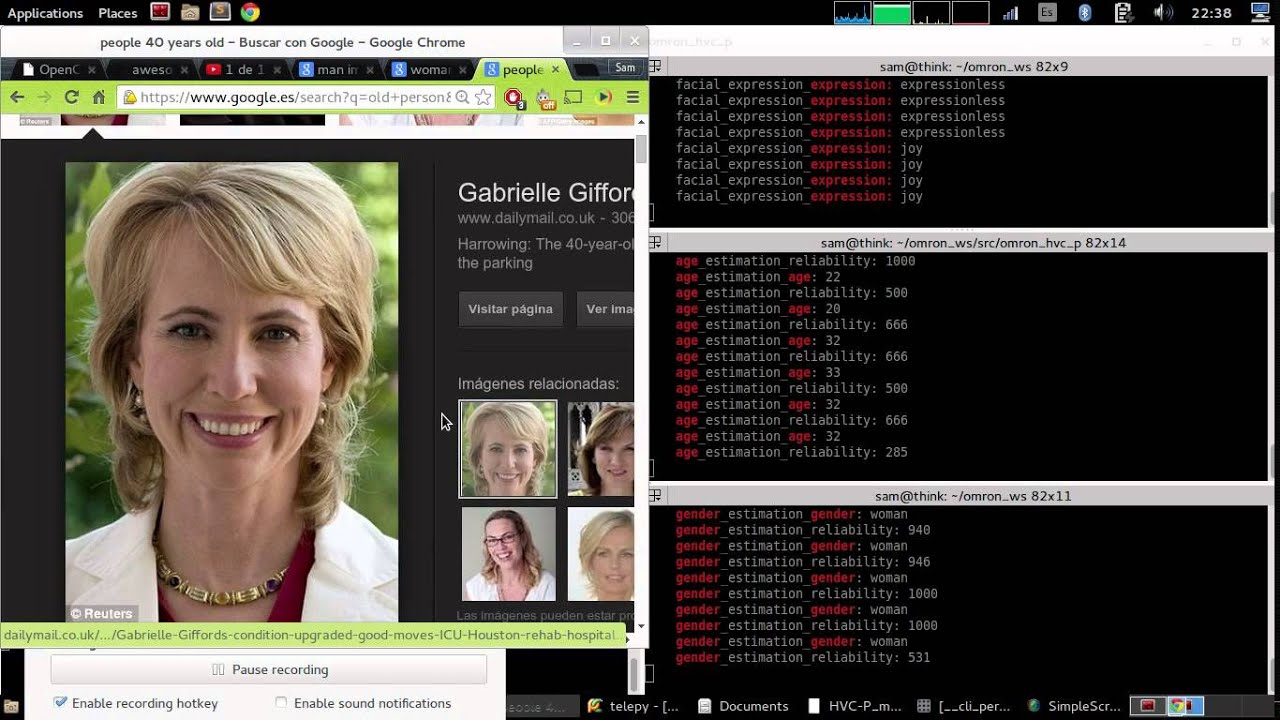Click the Visitar página button
The image size is (1280, 720).
[x=510, y=309]
